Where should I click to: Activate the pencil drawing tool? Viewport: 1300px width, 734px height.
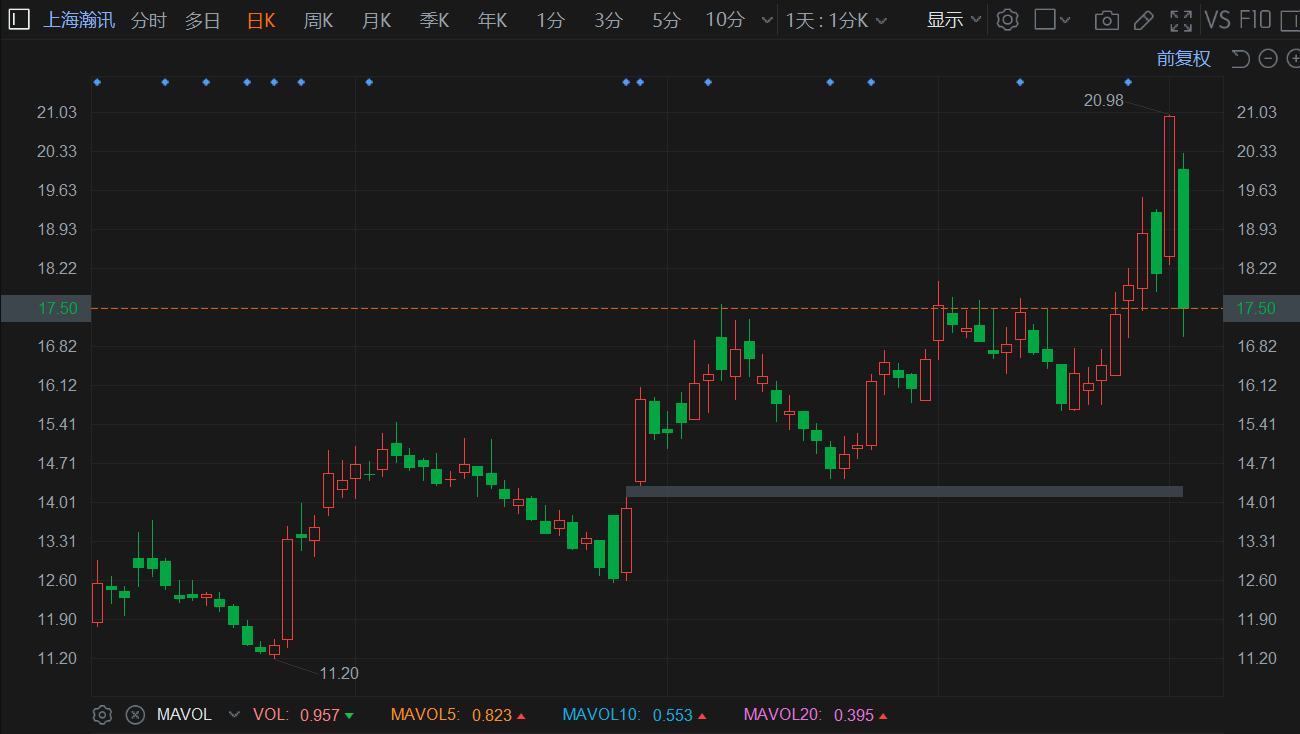pyautogui.click(x=1144, y=20)
